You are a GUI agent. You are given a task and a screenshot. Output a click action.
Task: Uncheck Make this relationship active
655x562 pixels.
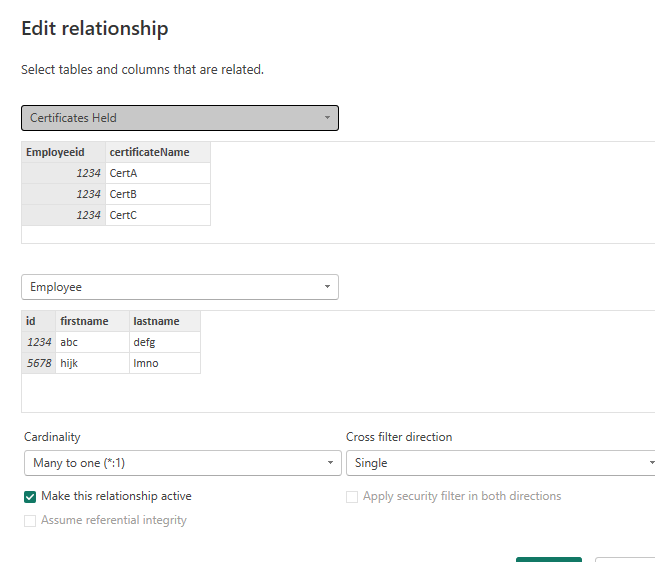[x=30, y=497]
